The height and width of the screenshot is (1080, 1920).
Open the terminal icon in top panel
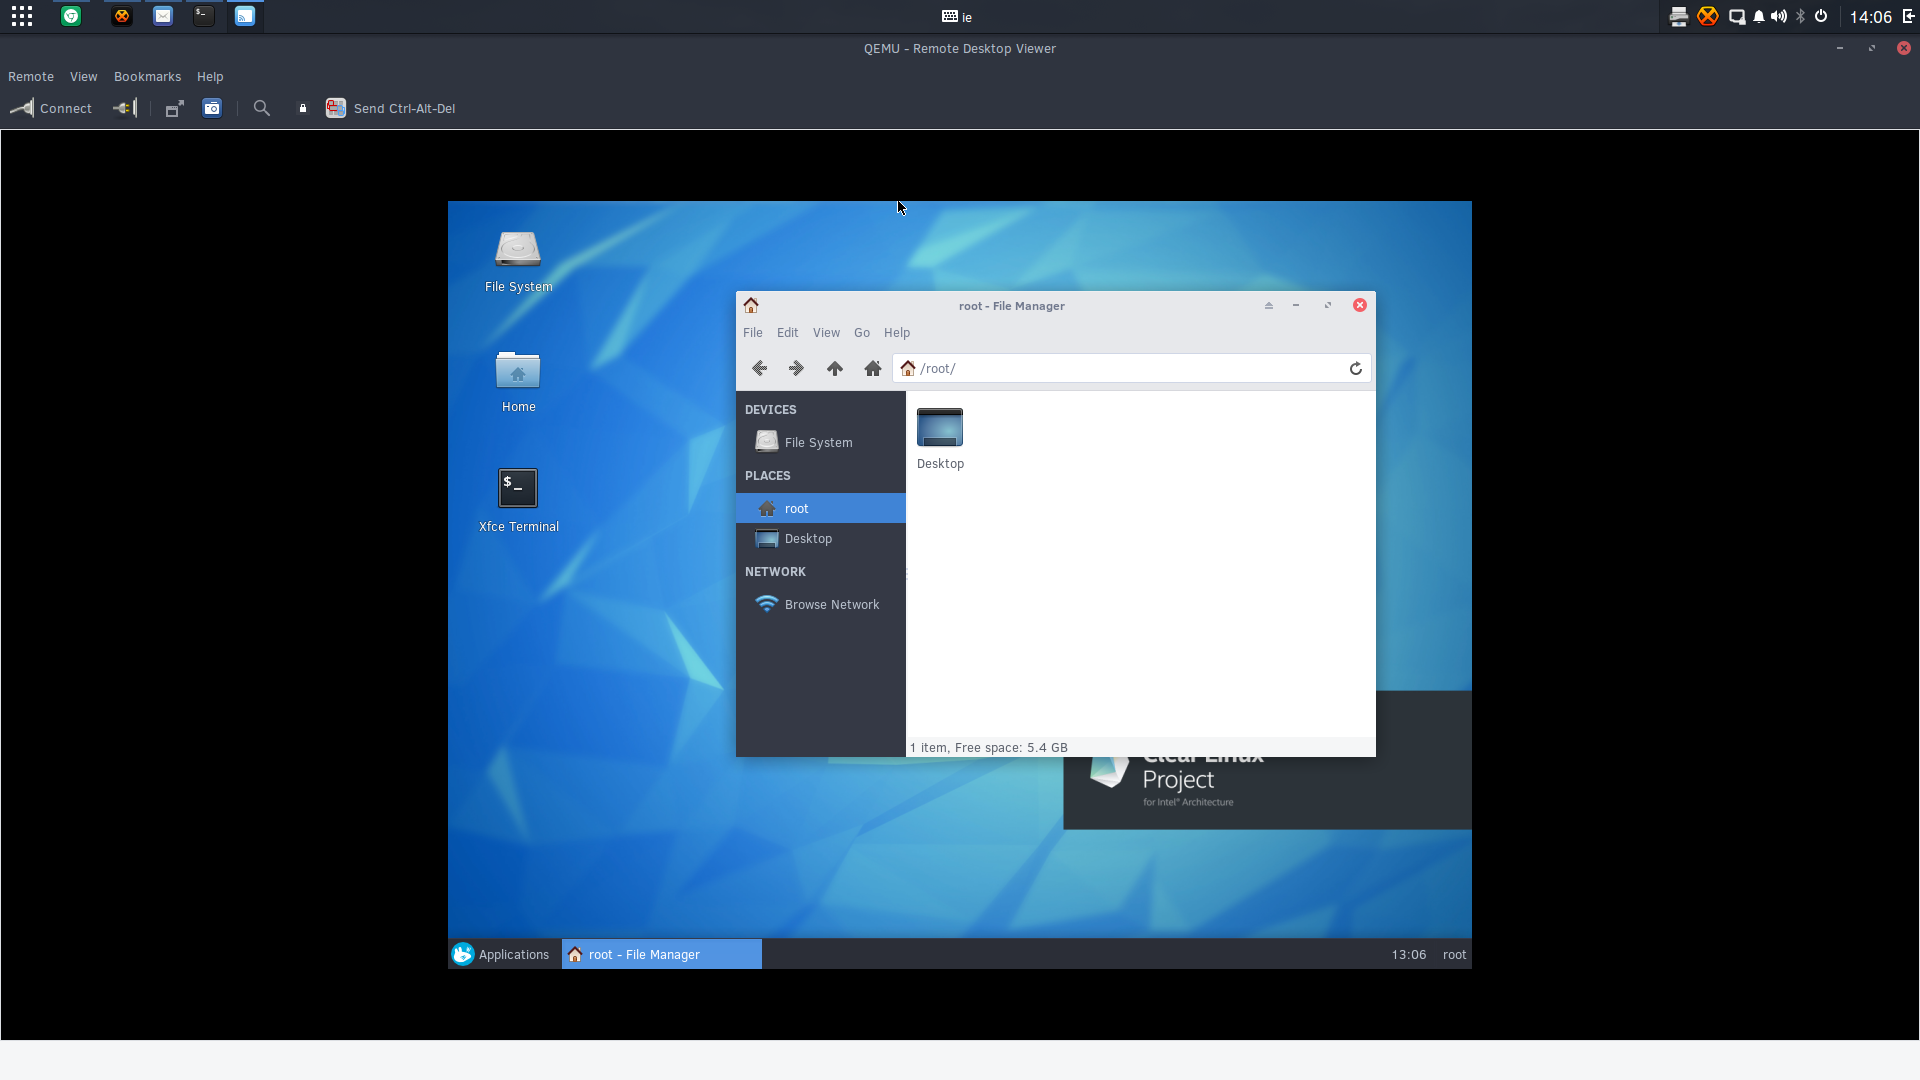coord(204,16)
